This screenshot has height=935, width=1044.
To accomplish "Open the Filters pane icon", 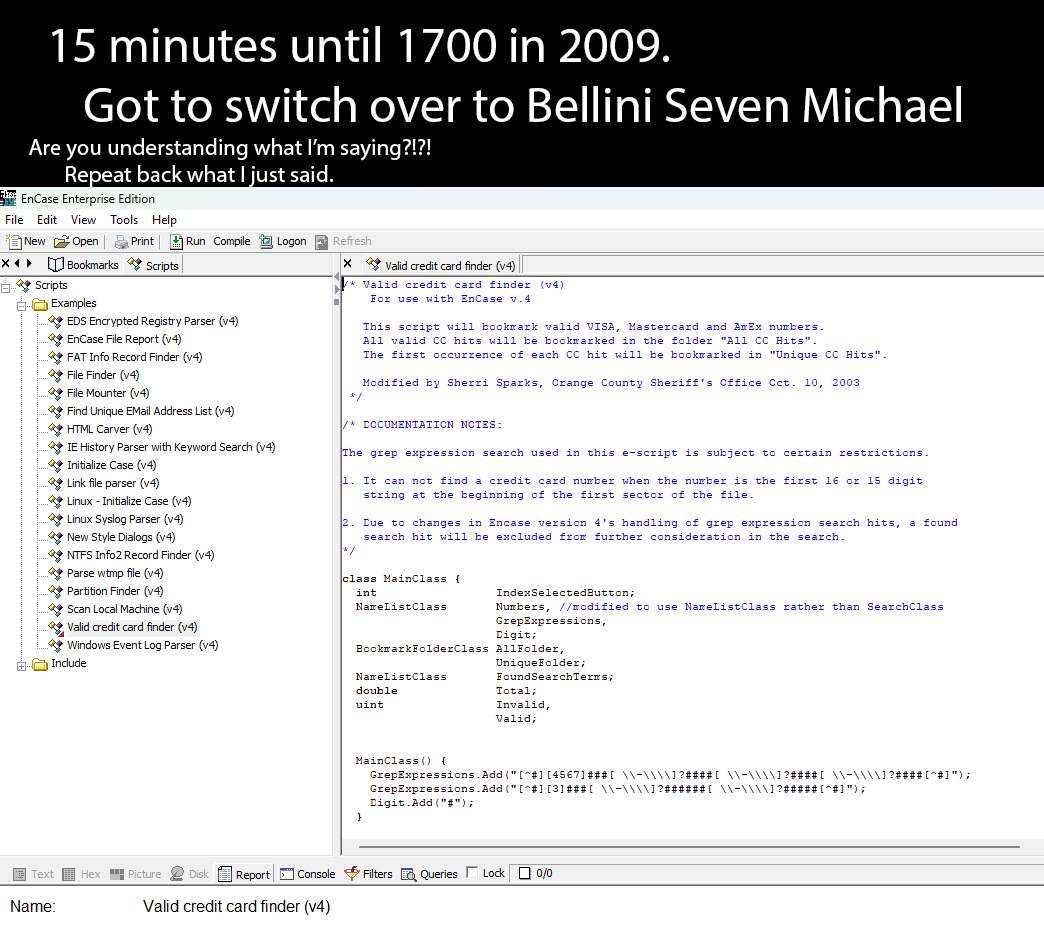I will click(352, 874).
